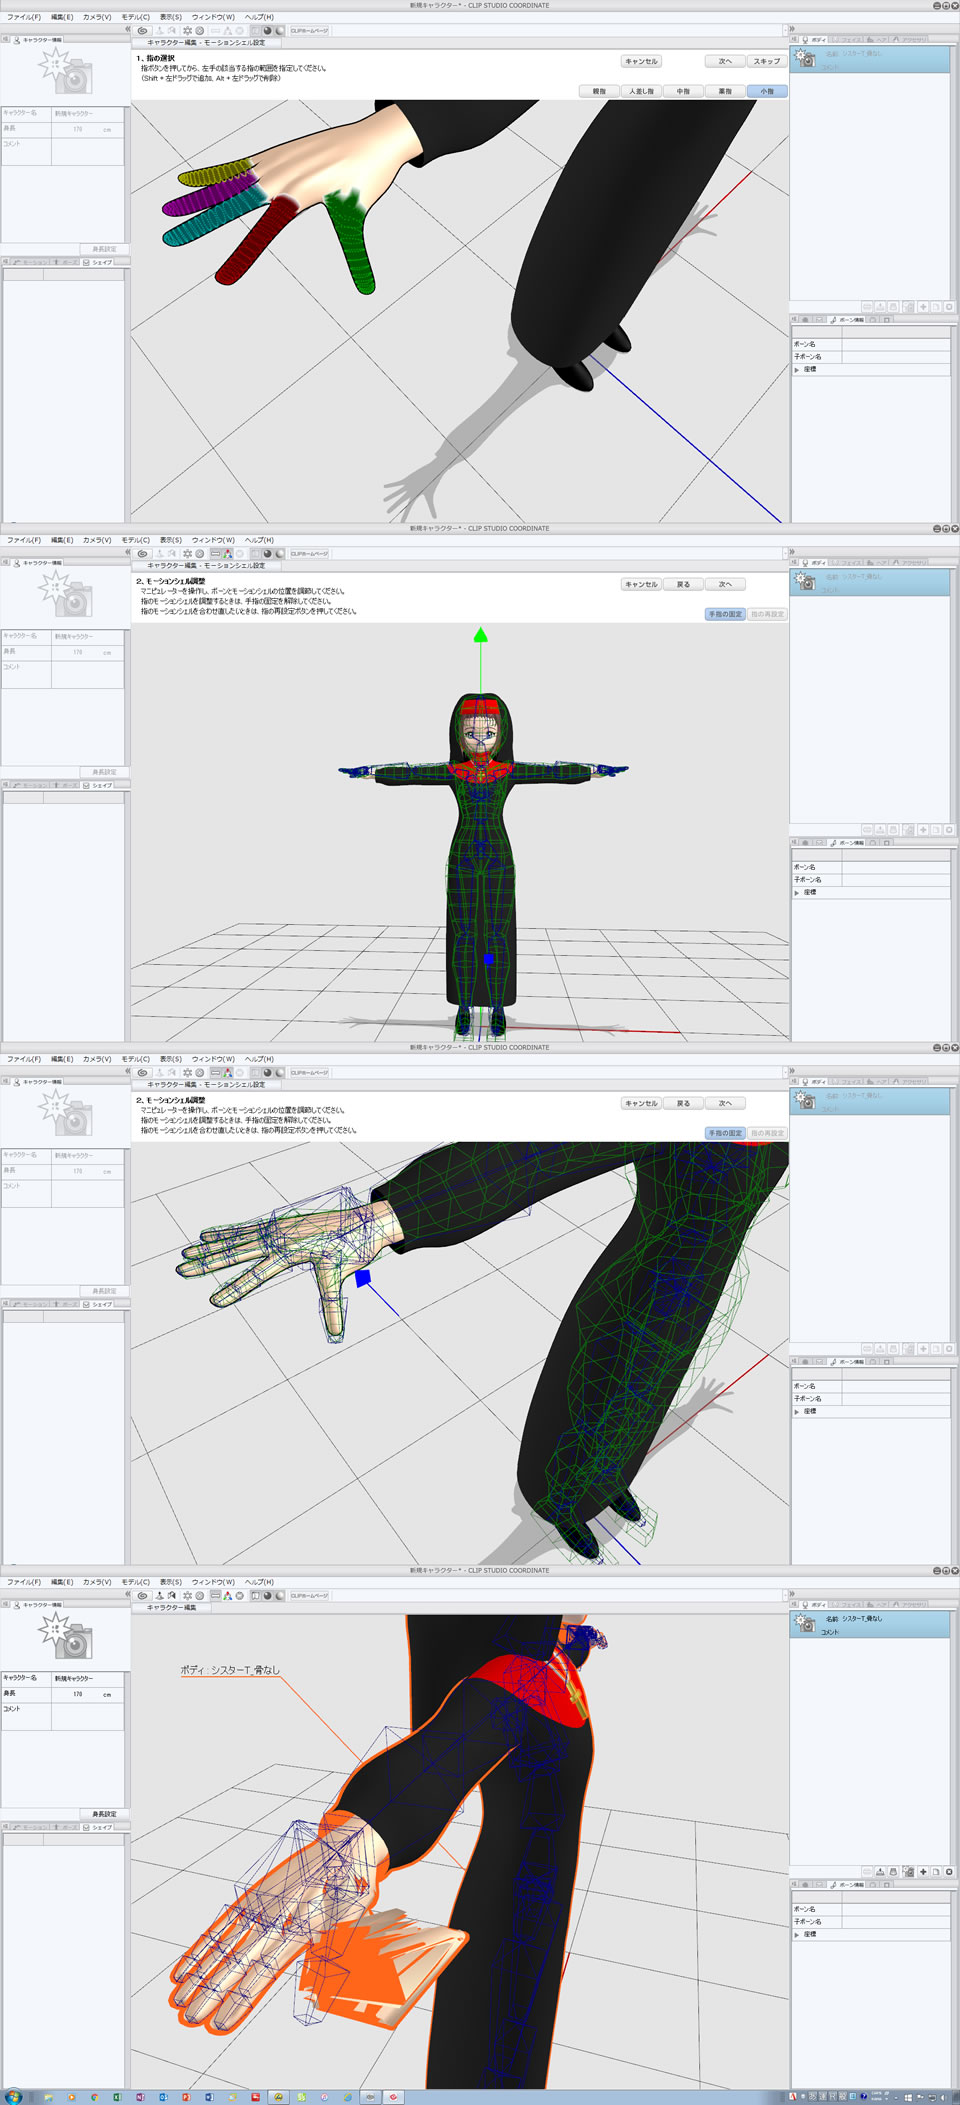Screen dimensions: 960x2105
Task: Select the 人差し指 finger button
Action: (x=641, y=91)
